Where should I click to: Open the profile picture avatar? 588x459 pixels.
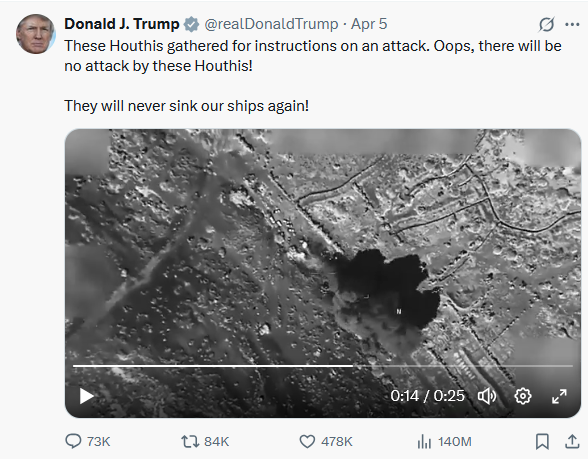coord(36,34)
